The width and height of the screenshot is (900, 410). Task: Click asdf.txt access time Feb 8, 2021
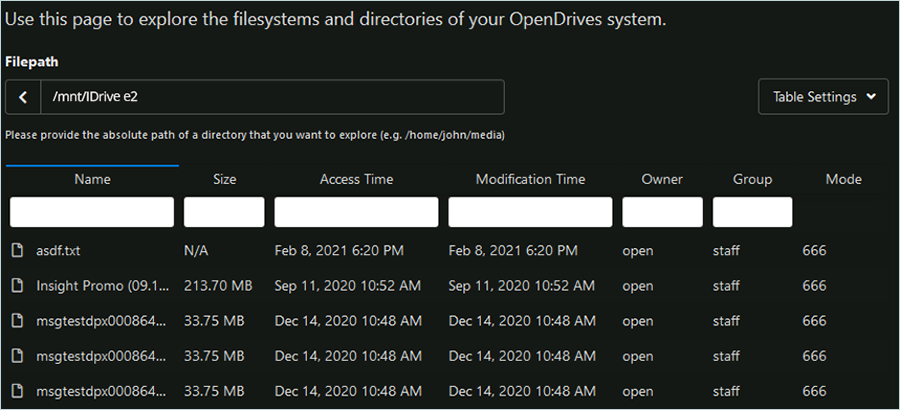339,251
